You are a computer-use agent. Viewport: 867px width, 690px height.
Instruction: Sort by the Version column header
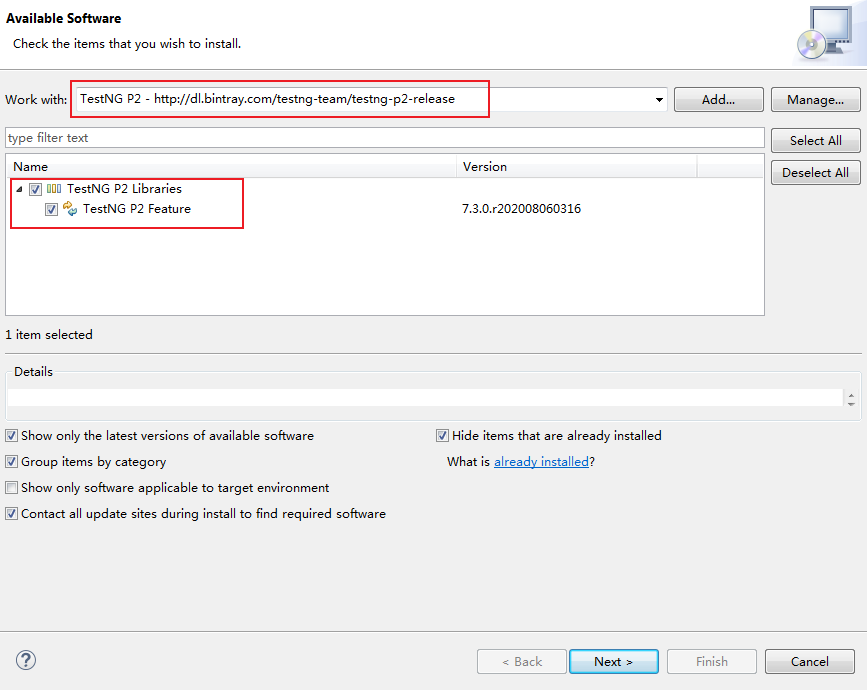pyautogui.click(x=577, y=166)
